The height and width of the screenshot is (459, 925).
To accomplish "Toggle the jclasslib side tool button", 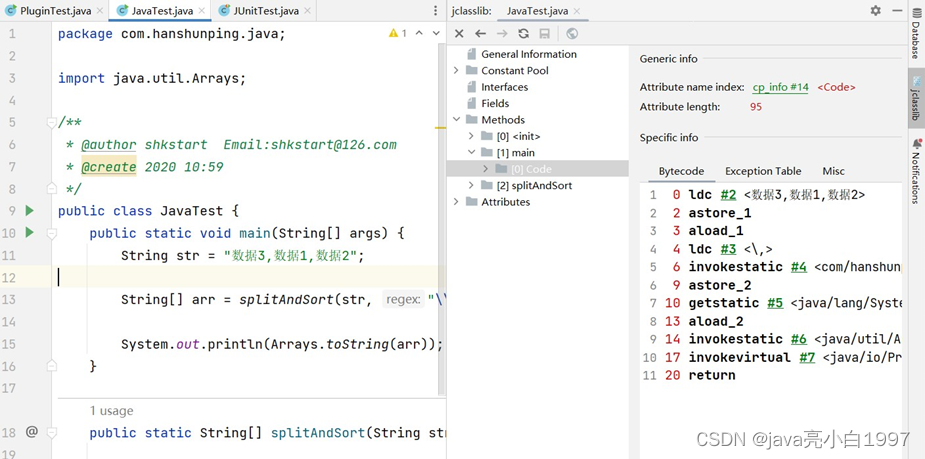I will pos(916,97).
